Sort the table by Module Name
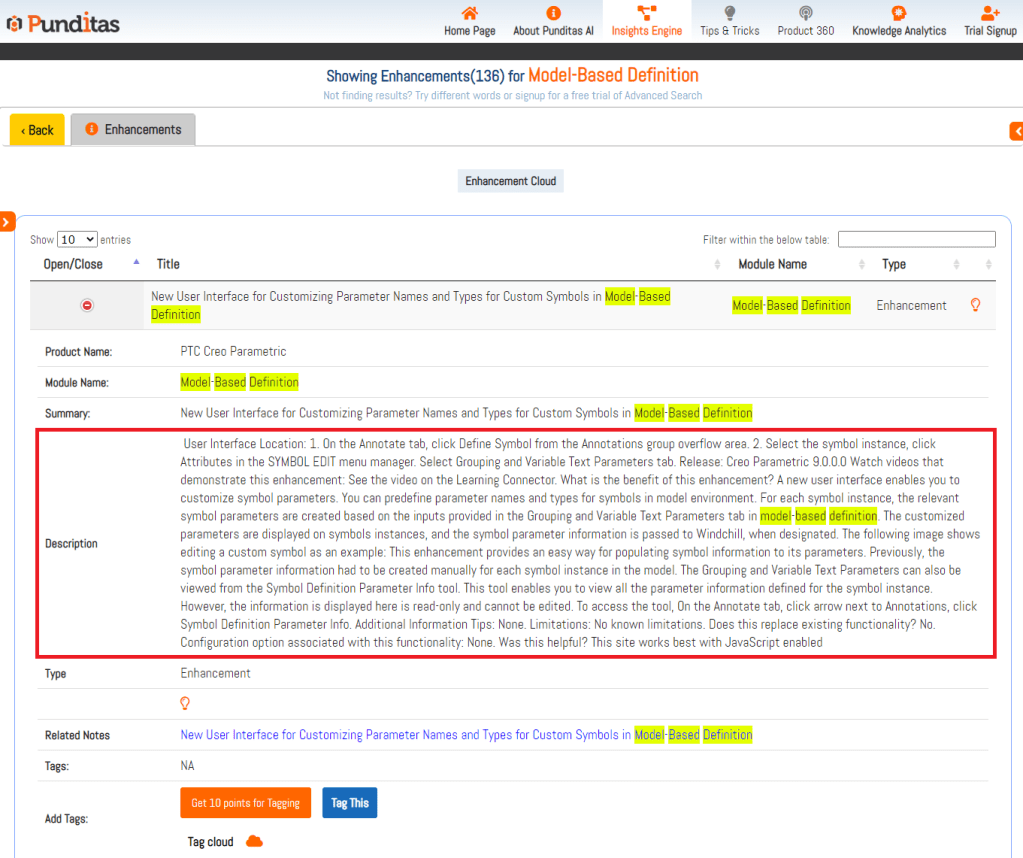Viewport: 1023px width, 858px height. coord(772,264)
